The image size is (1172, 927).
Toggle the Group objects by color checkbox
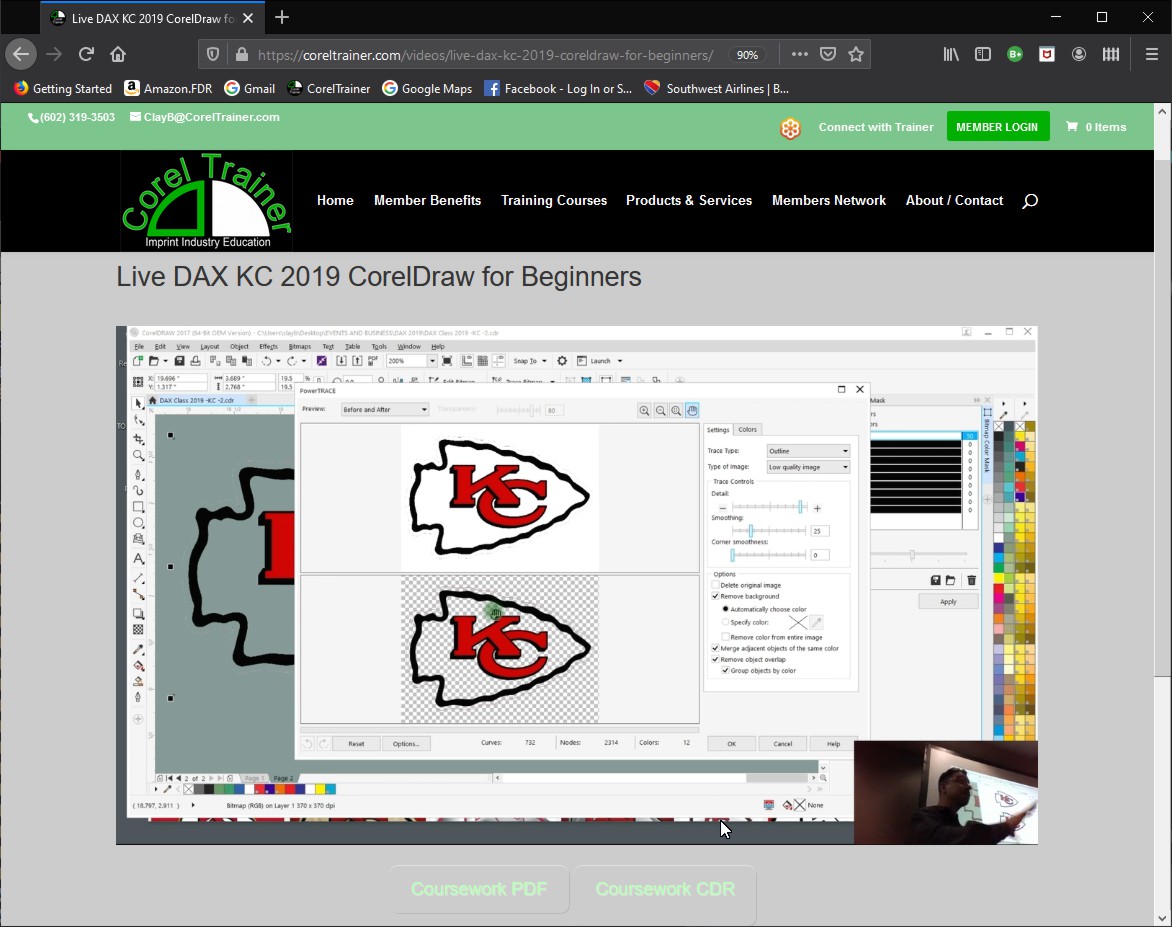click(725, 671)
